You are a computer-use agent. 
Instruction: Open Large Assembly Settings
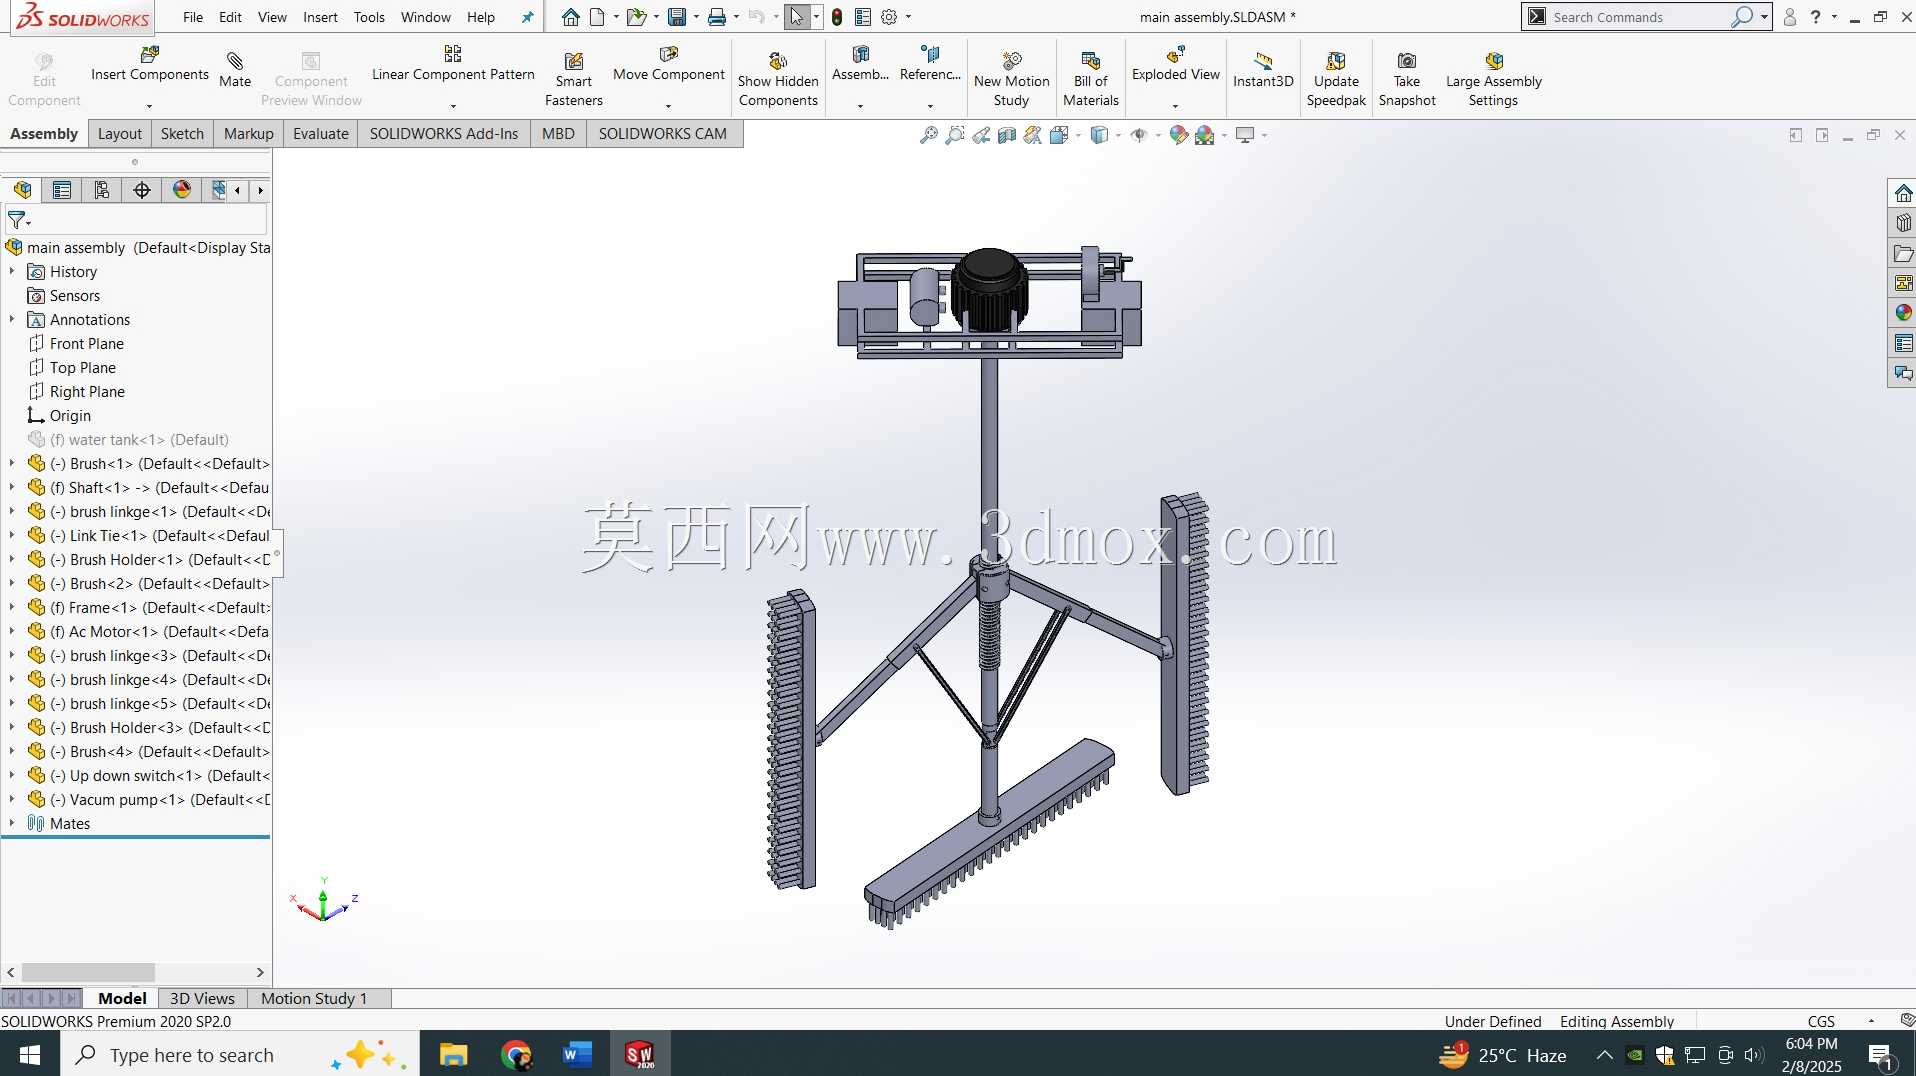(x=1493, y=80)
